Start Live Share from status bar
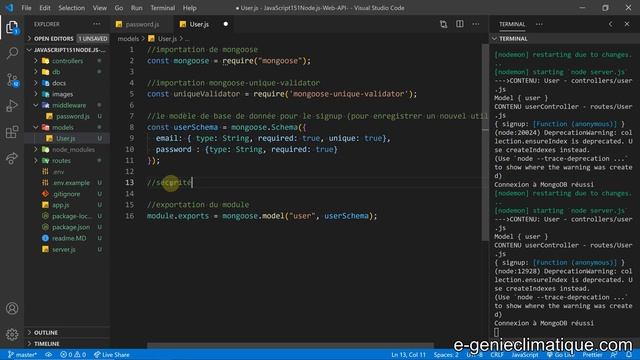Viewport: 640px width, 360px height. click(111, 355)
